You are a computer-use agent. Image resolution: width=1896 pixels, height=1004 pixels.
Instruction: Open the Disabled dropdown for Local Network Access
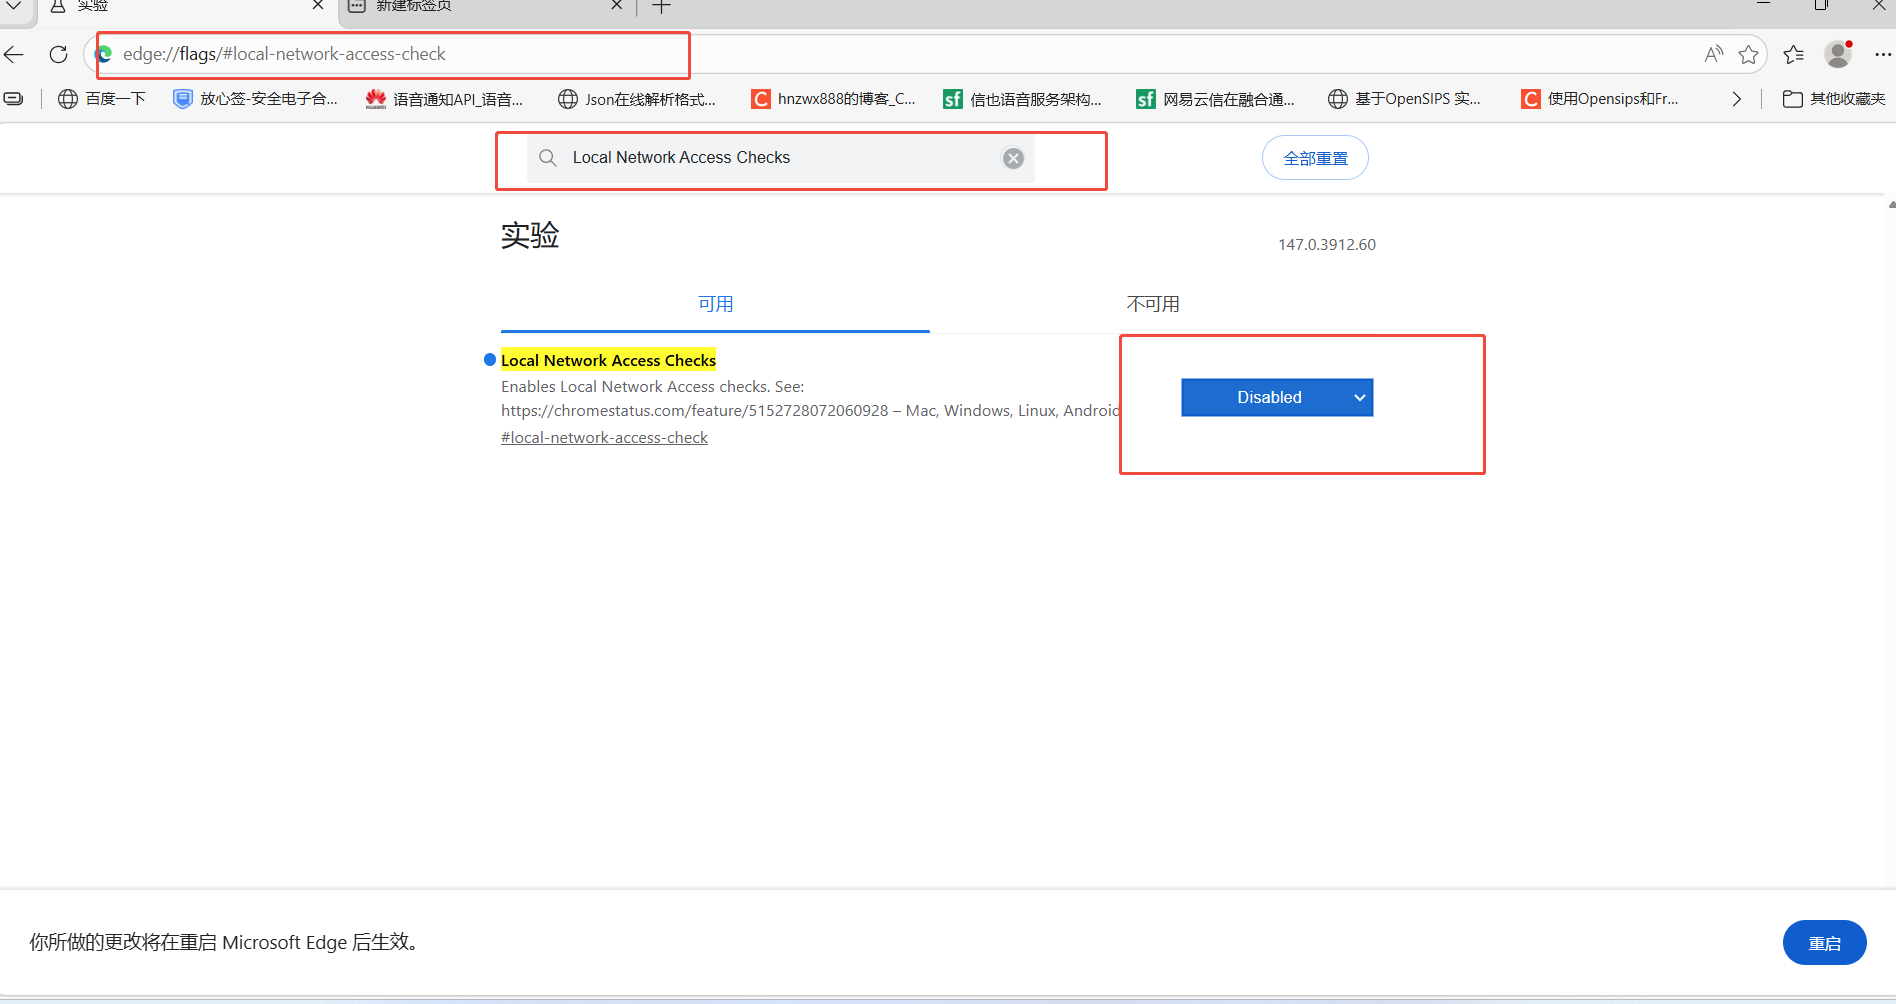pos(1277,397)
